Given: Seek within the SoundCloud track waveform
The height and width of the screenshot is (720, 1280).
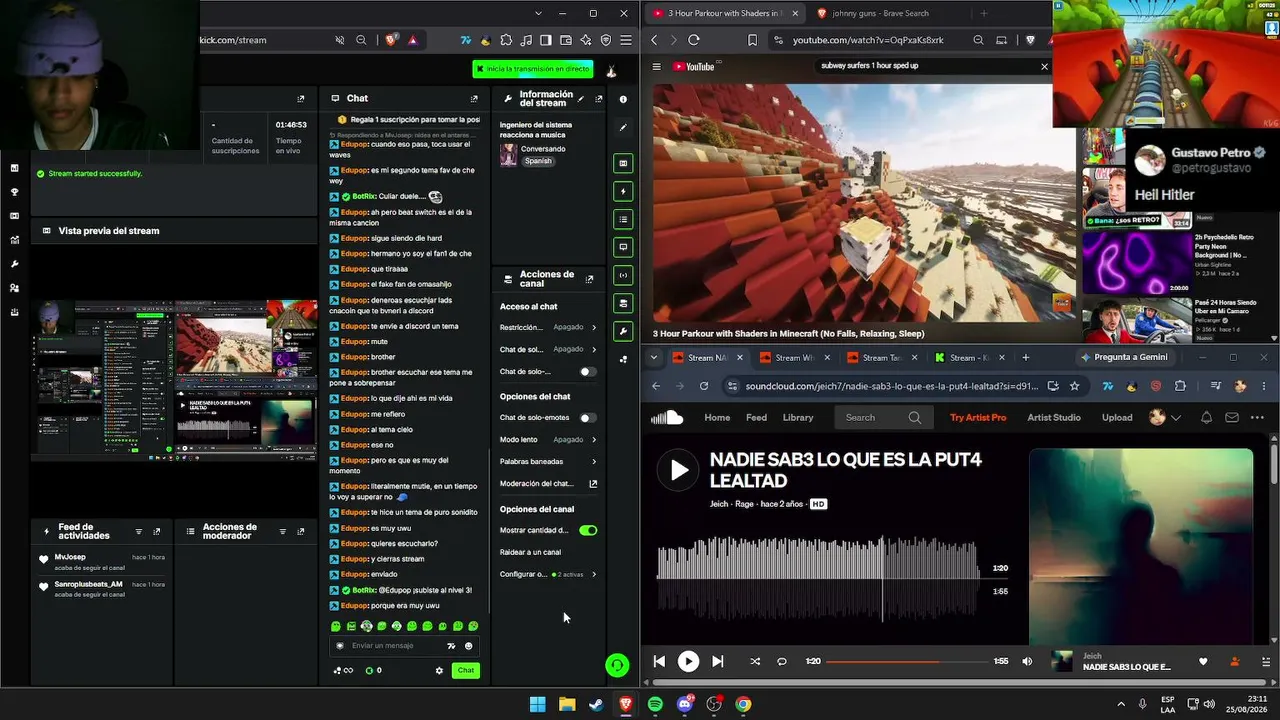Looking at the screenshot, I should point(818,580).
